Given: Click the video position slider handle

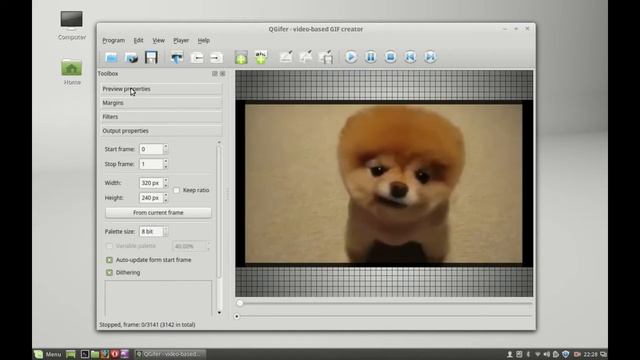Looking at the screenshot, I should pyautogui.click(x=240, y=303).
